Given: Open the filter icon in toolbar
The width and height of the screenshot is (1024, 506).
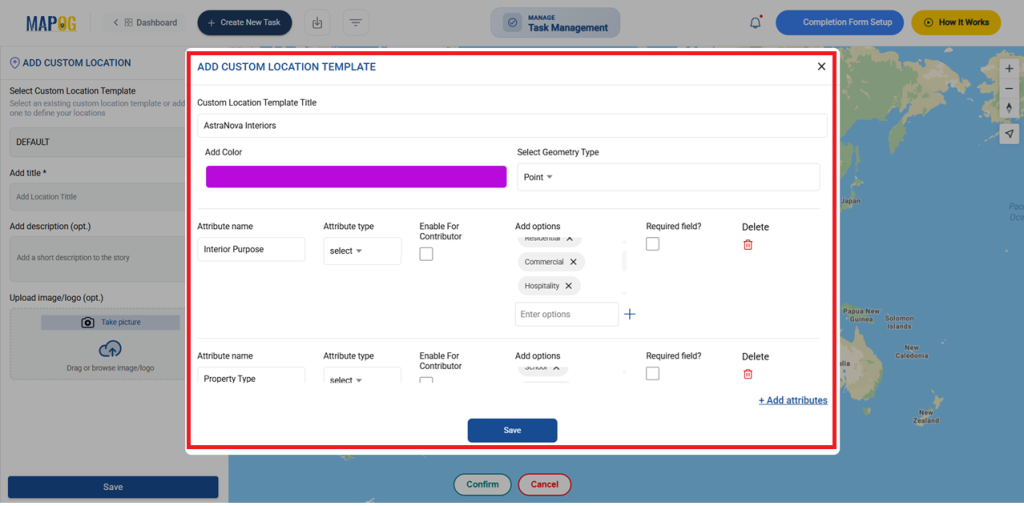Looking at the screenshot, I should (356, 23).
